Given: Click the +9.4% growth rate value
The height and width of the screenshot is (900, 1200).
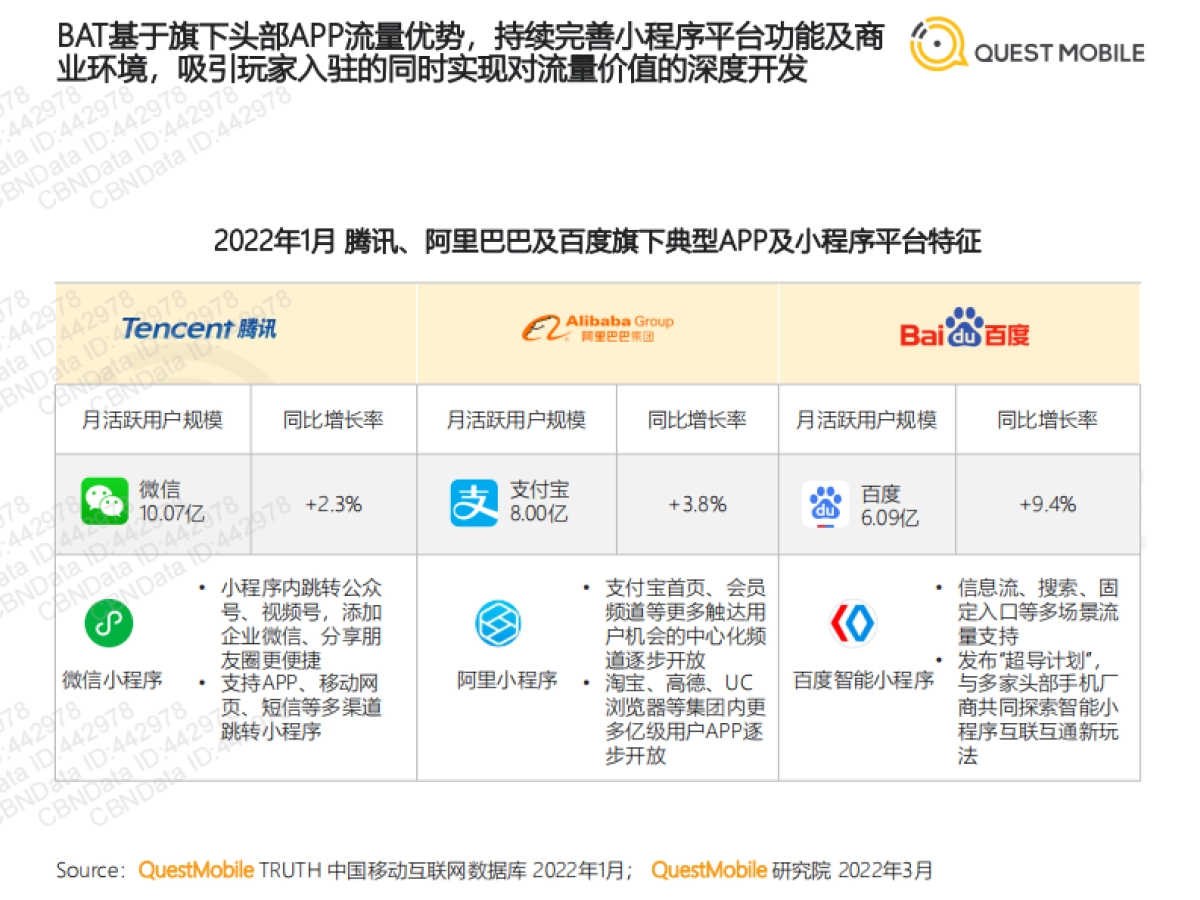Looking at the screenshot, I should coord(1047,505).
